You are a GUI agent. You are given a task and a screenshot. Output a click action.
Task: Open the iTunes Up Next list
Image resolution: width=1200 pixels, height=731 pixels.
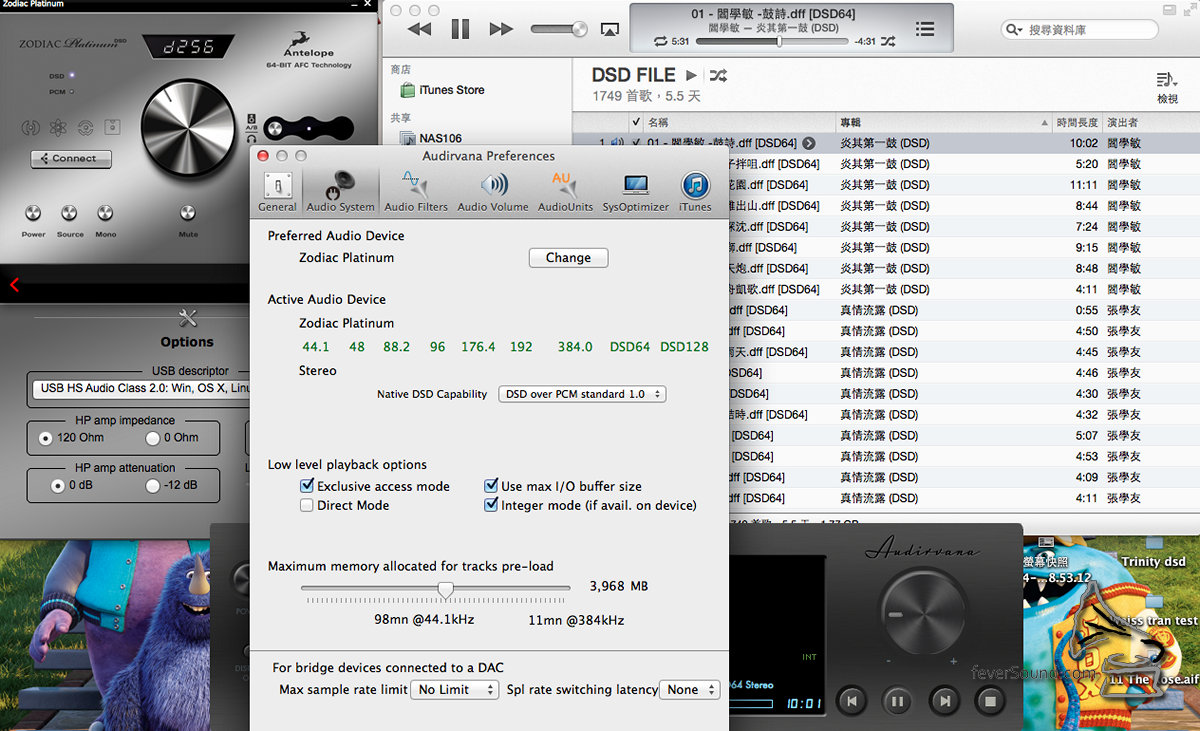pyautogui.click(x=925, y=29)
